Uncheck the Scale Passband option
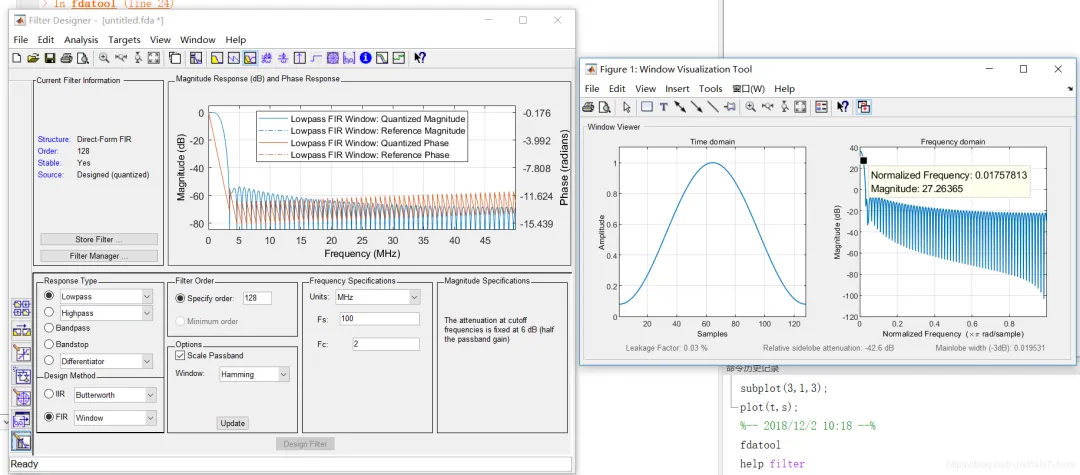The height and width of the screenshot is (475, 1080). click(x=180, y=355)
